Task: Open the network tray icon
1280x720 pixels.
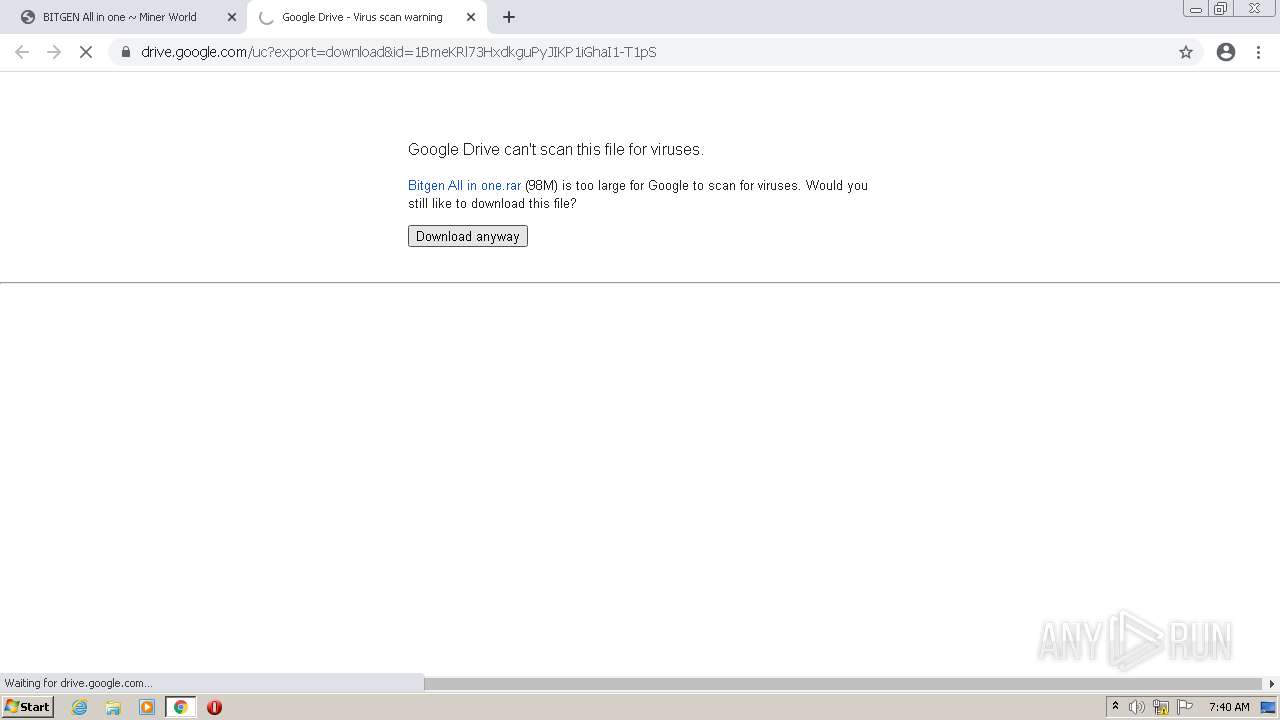Action: click(x=1161, y=707)
